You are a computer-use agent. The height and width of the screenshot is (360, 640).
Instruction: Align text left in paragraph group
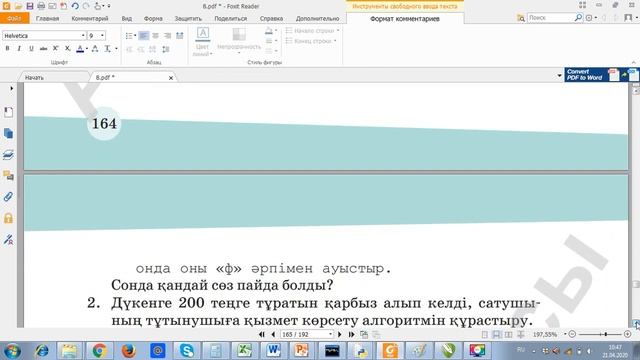click(x=143, y=36)
